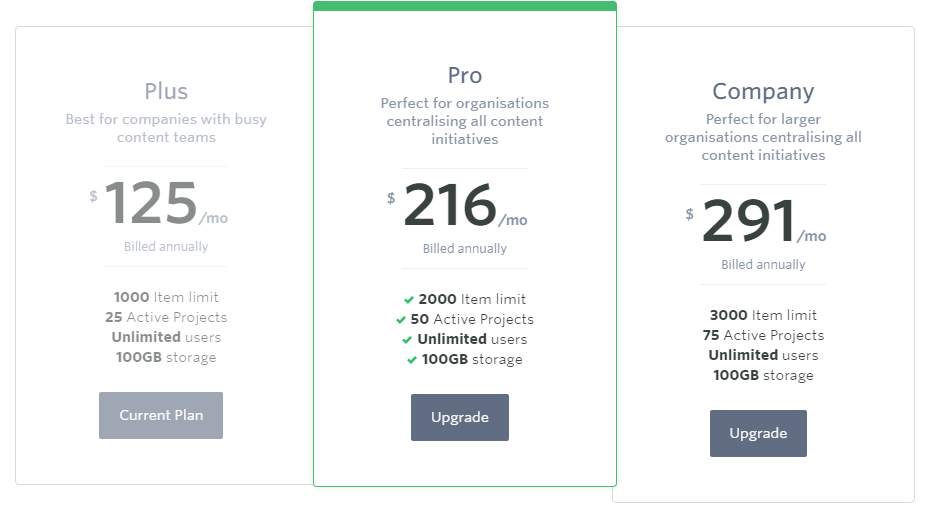Screen dimensions: 930x519
Task: Click the Pro description about centralising content
Action: pyautogui.click(x=465, y=121)
